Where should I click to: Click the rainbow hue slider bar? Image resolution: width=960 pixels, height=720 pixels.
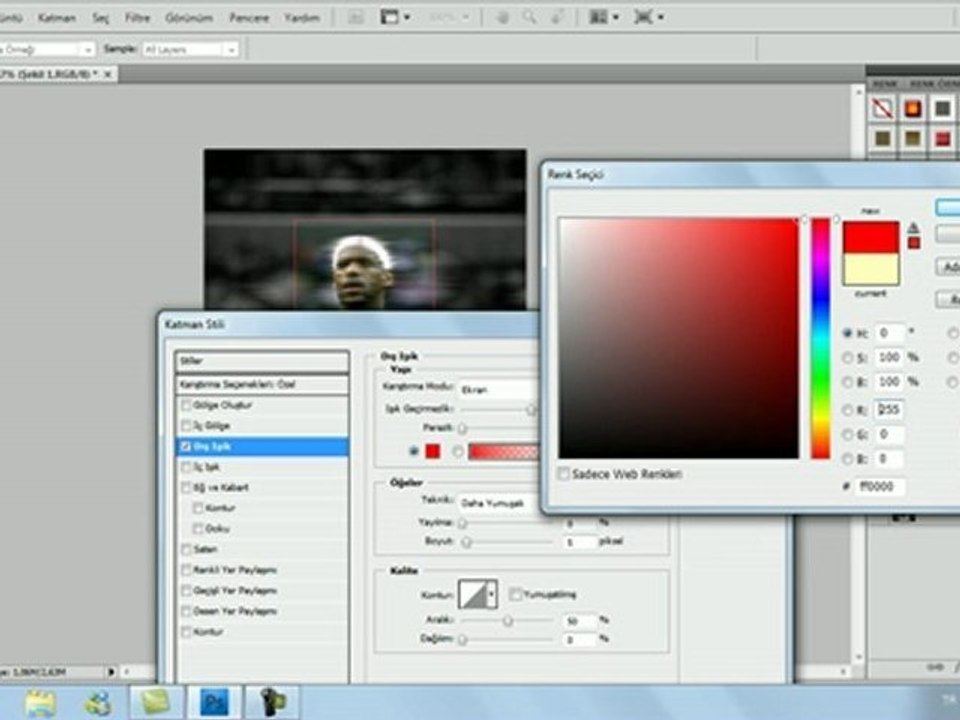pos(820,338)
